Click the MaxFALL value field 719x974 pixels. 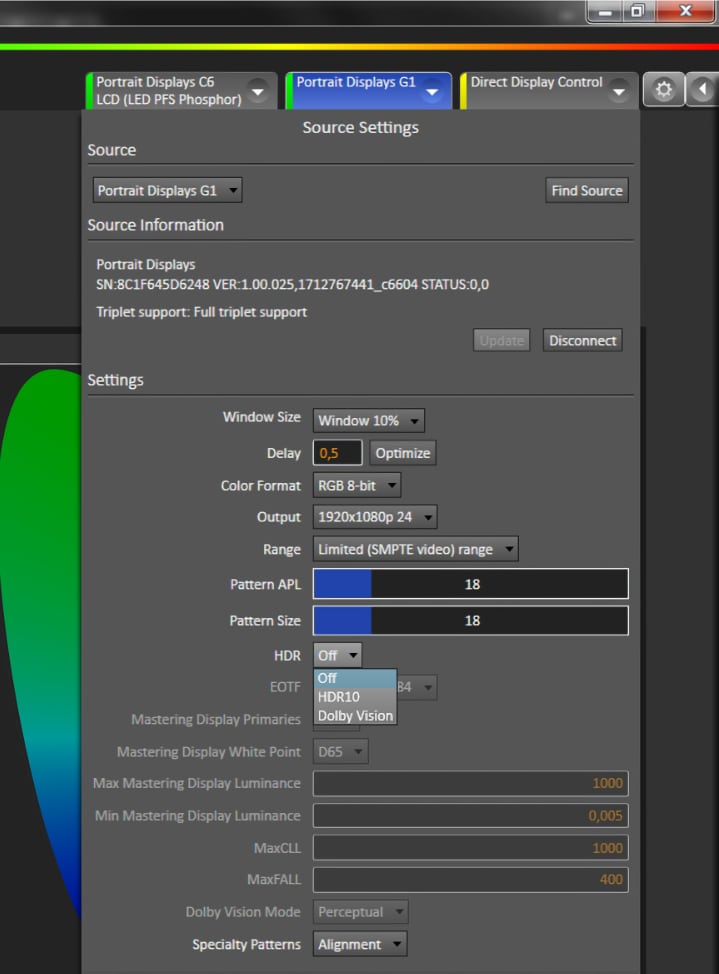point(470,880)
